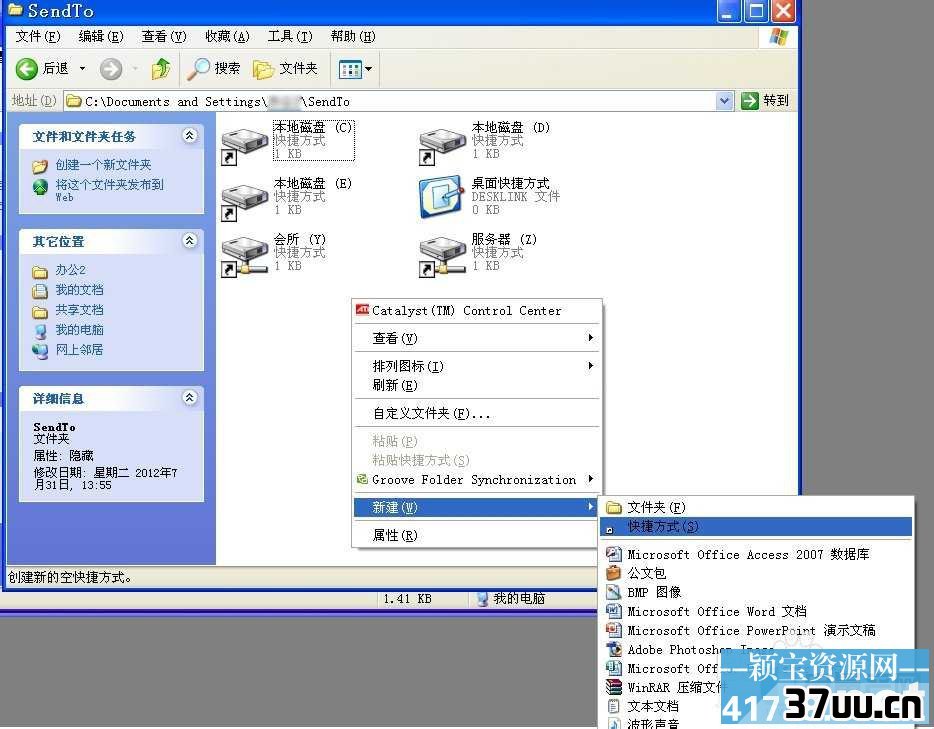Click the Adobe Photoshop Image file icon

click(x=614, y=649)
